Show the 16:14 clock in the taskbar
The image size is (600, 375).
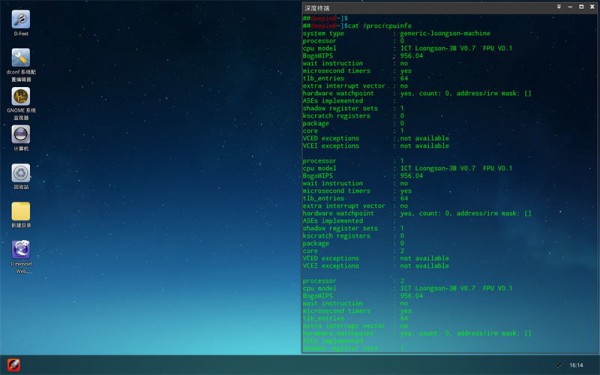pyautogui.click(x=576, y=365)
